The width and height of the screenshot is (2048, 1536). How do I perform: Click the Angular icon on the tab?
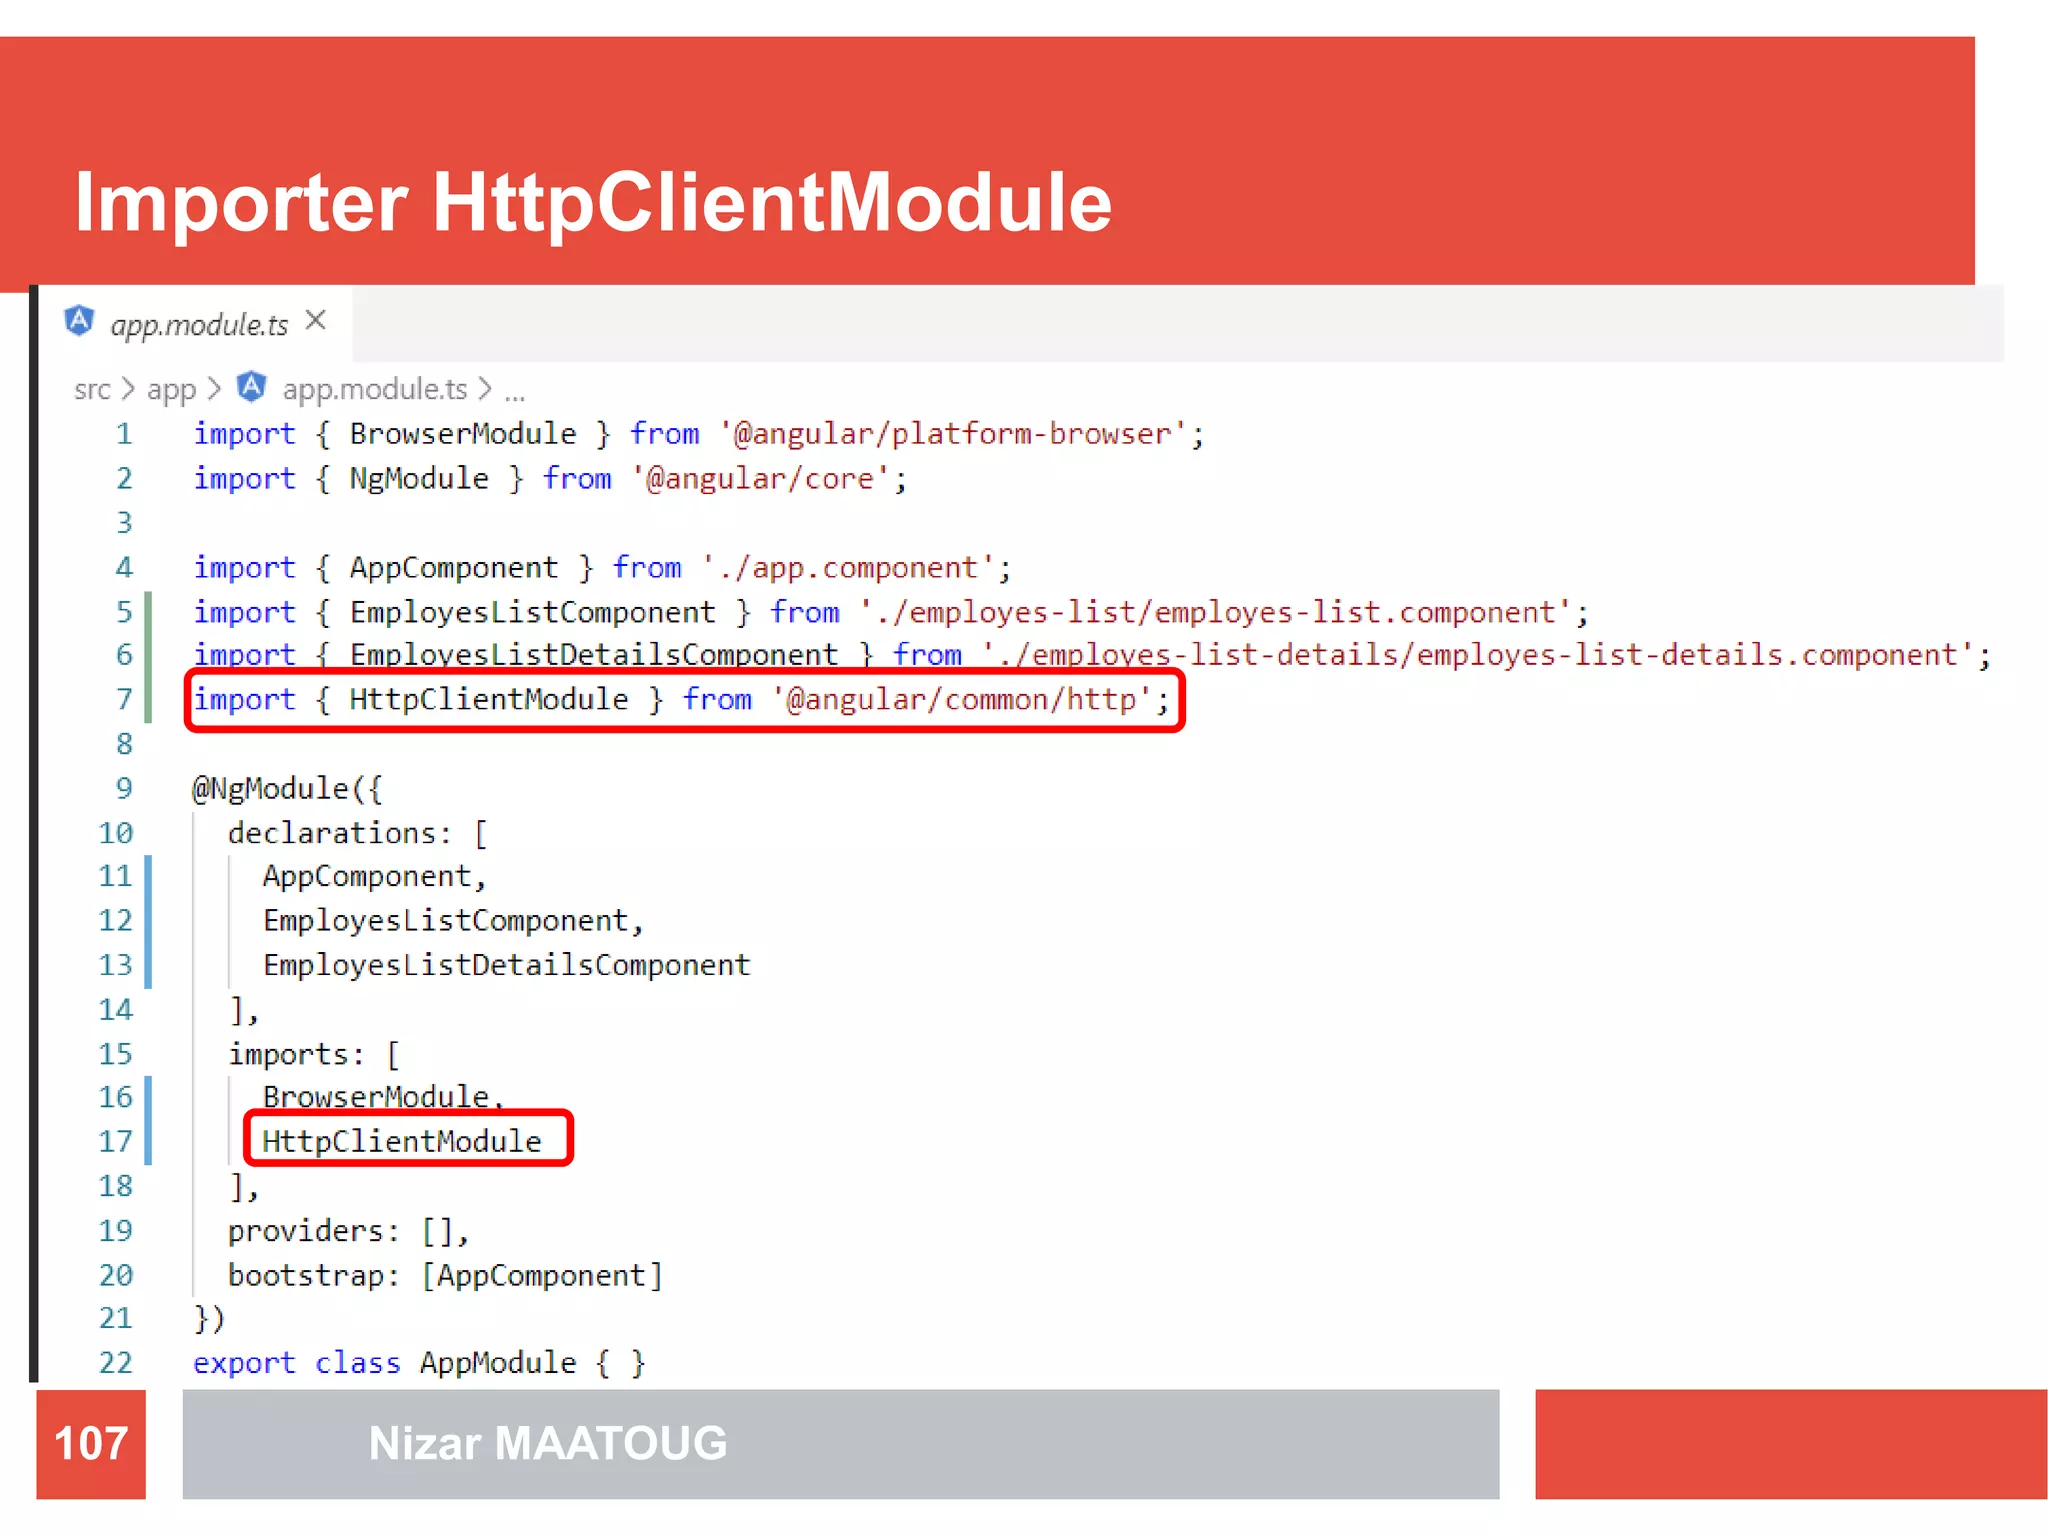click(79, 321)
